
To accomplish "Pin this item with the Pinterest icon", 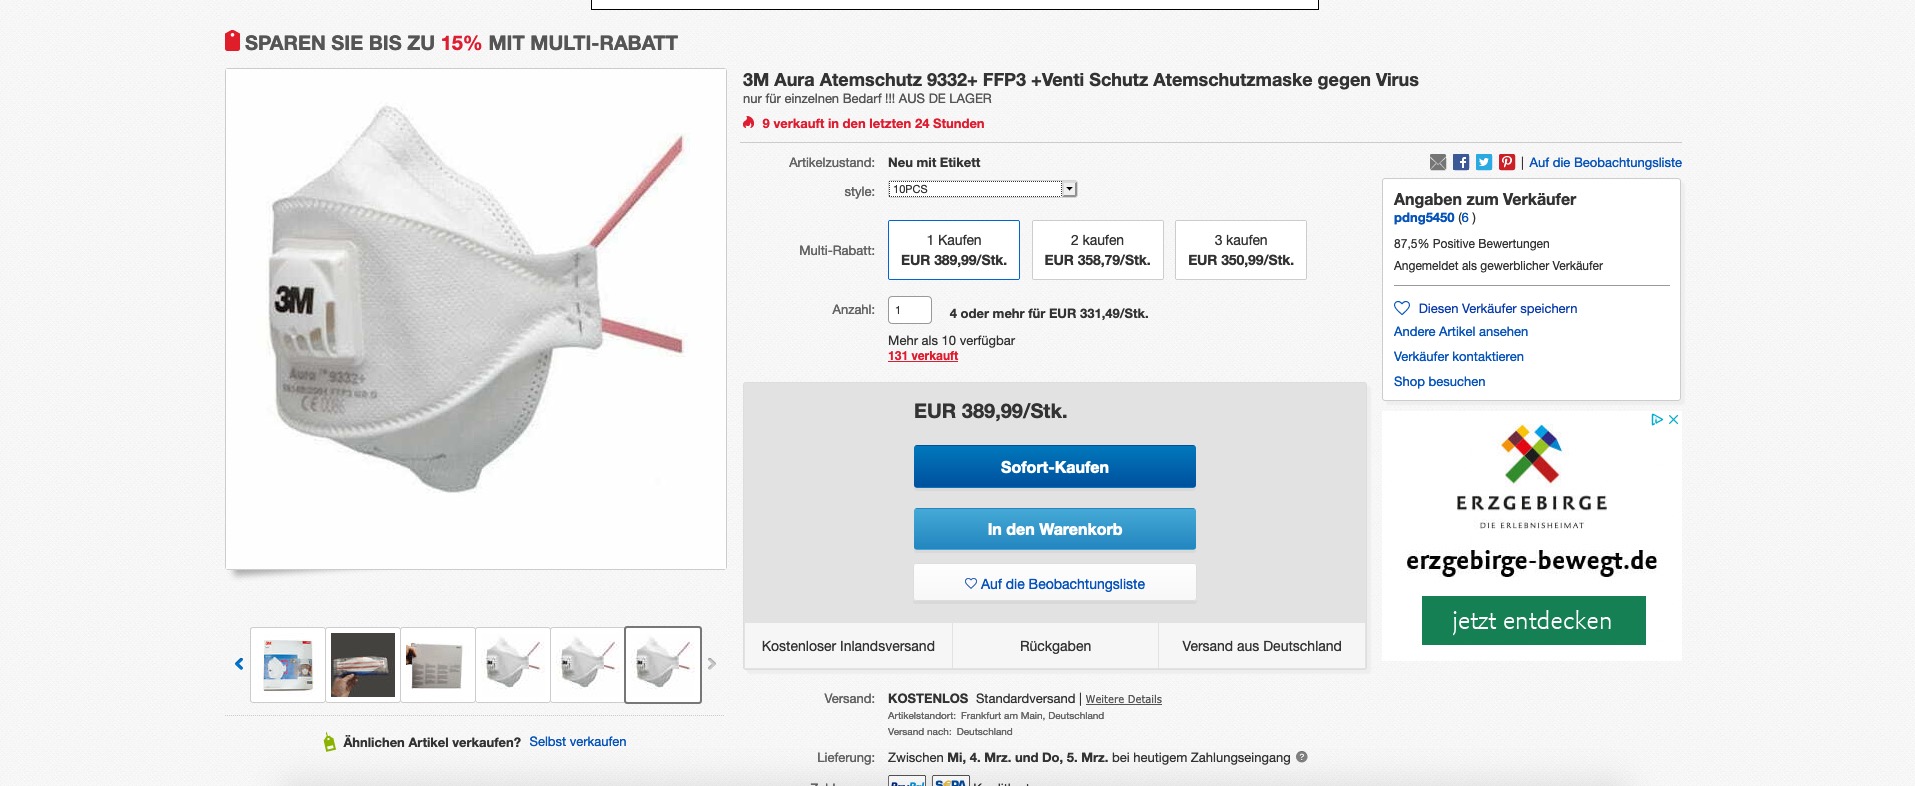I will 1507,162.
